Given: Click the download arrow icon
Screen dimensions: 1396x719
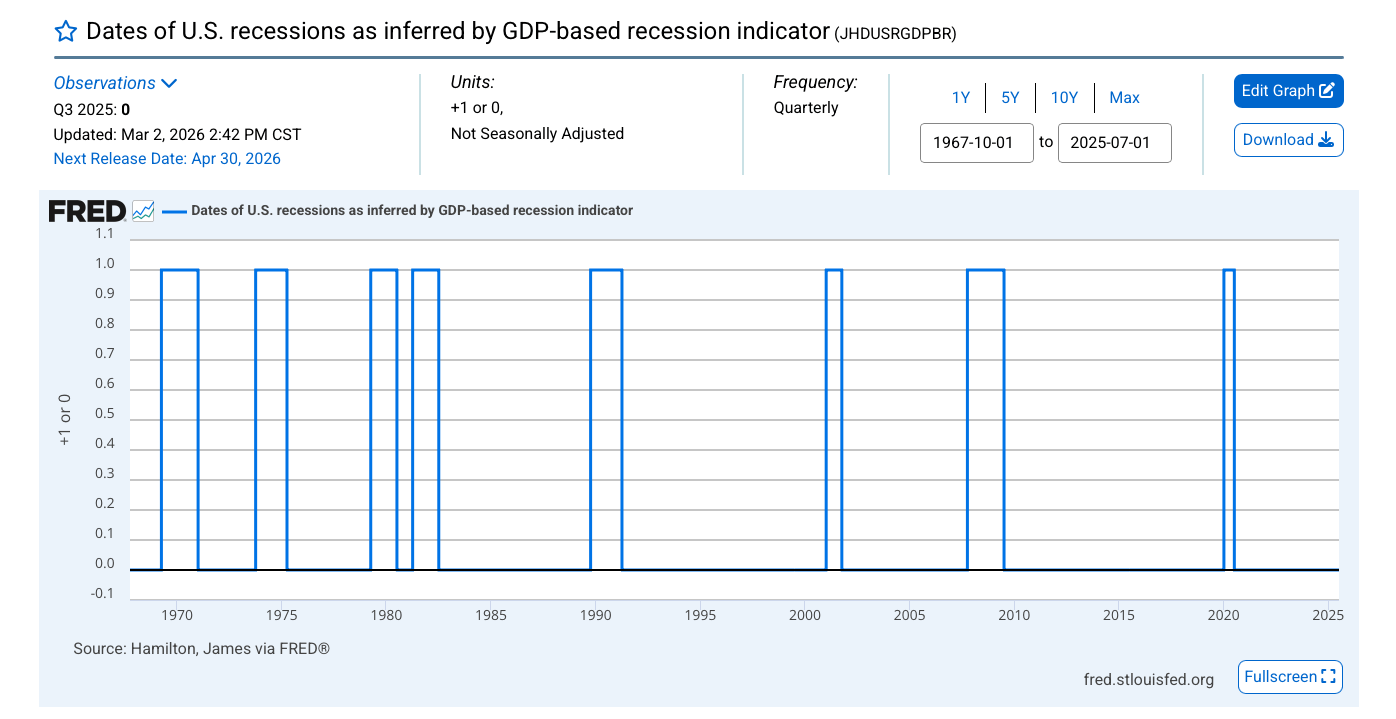Looking at the screenshot, I should tap(1326, 140).
